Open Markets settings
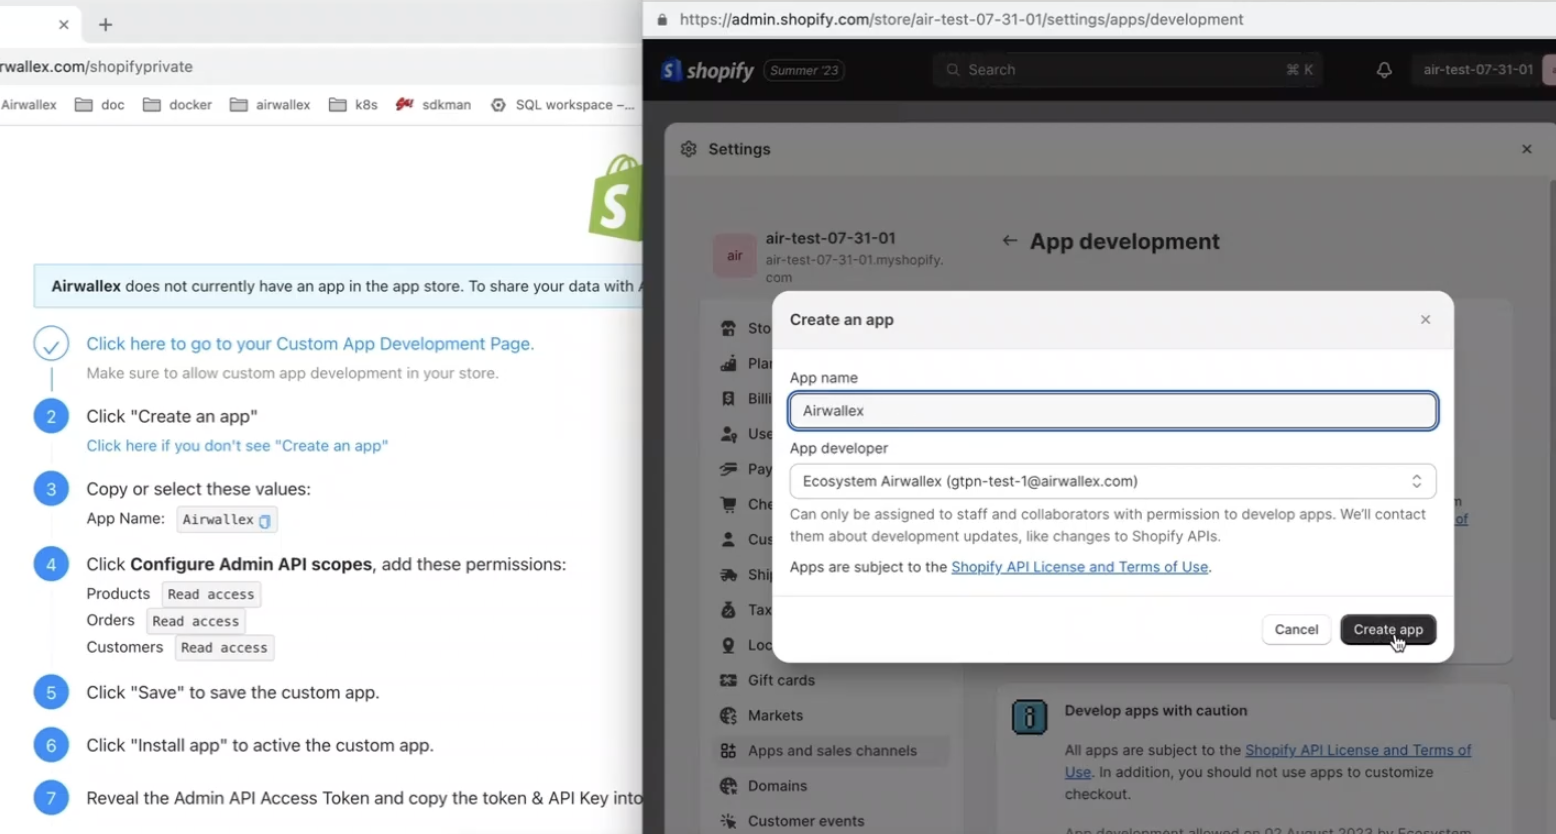Image resolution: width=1556 pixels, height=834 pixels. pos(774,715)
